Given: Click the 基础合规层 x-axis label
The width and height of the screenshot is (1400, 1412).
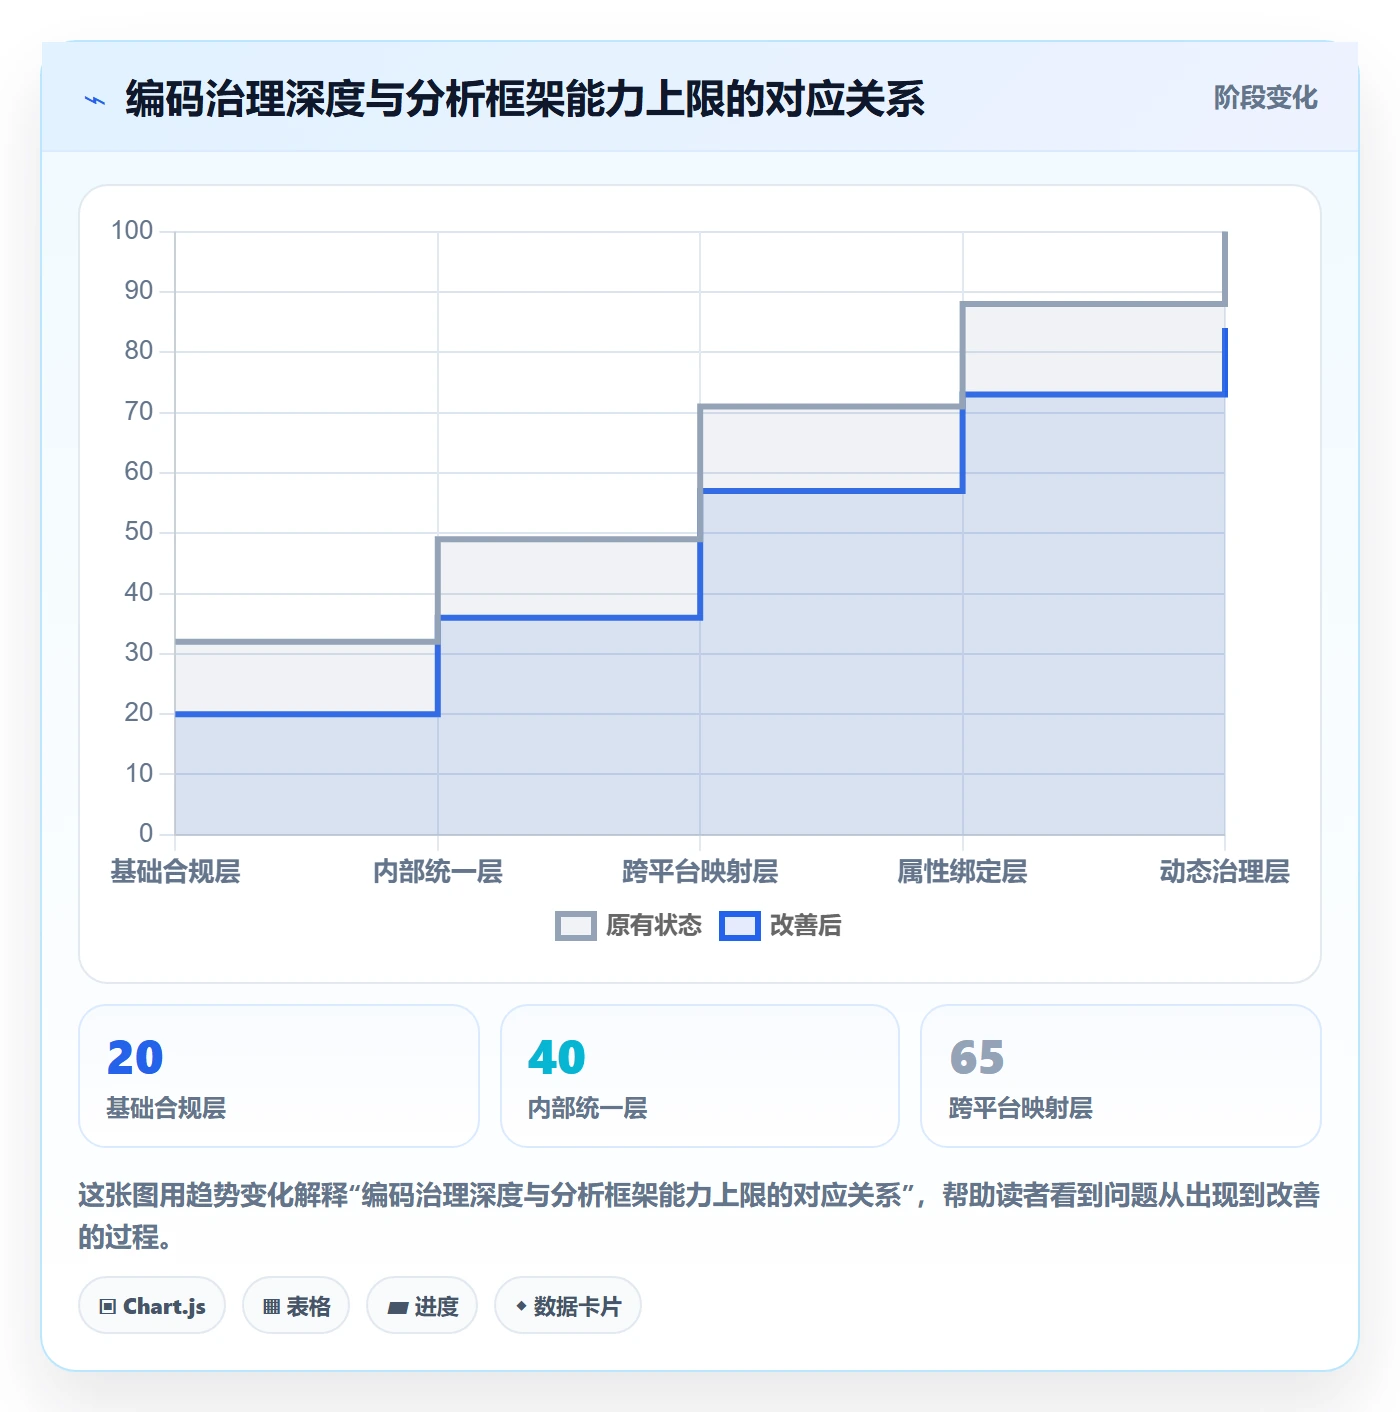Looking at the screenshot, I should [175, 872].
